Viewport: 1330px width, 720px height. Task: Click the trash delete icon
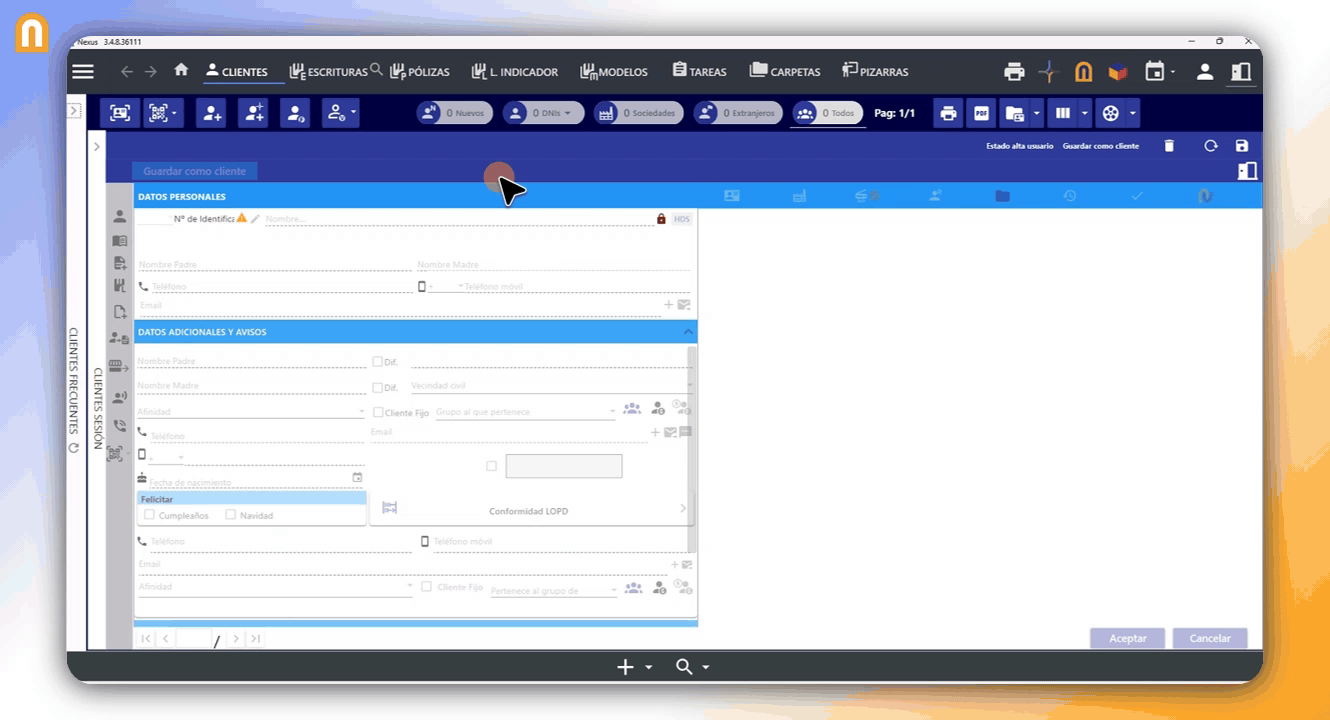[x=1169, y=146]
